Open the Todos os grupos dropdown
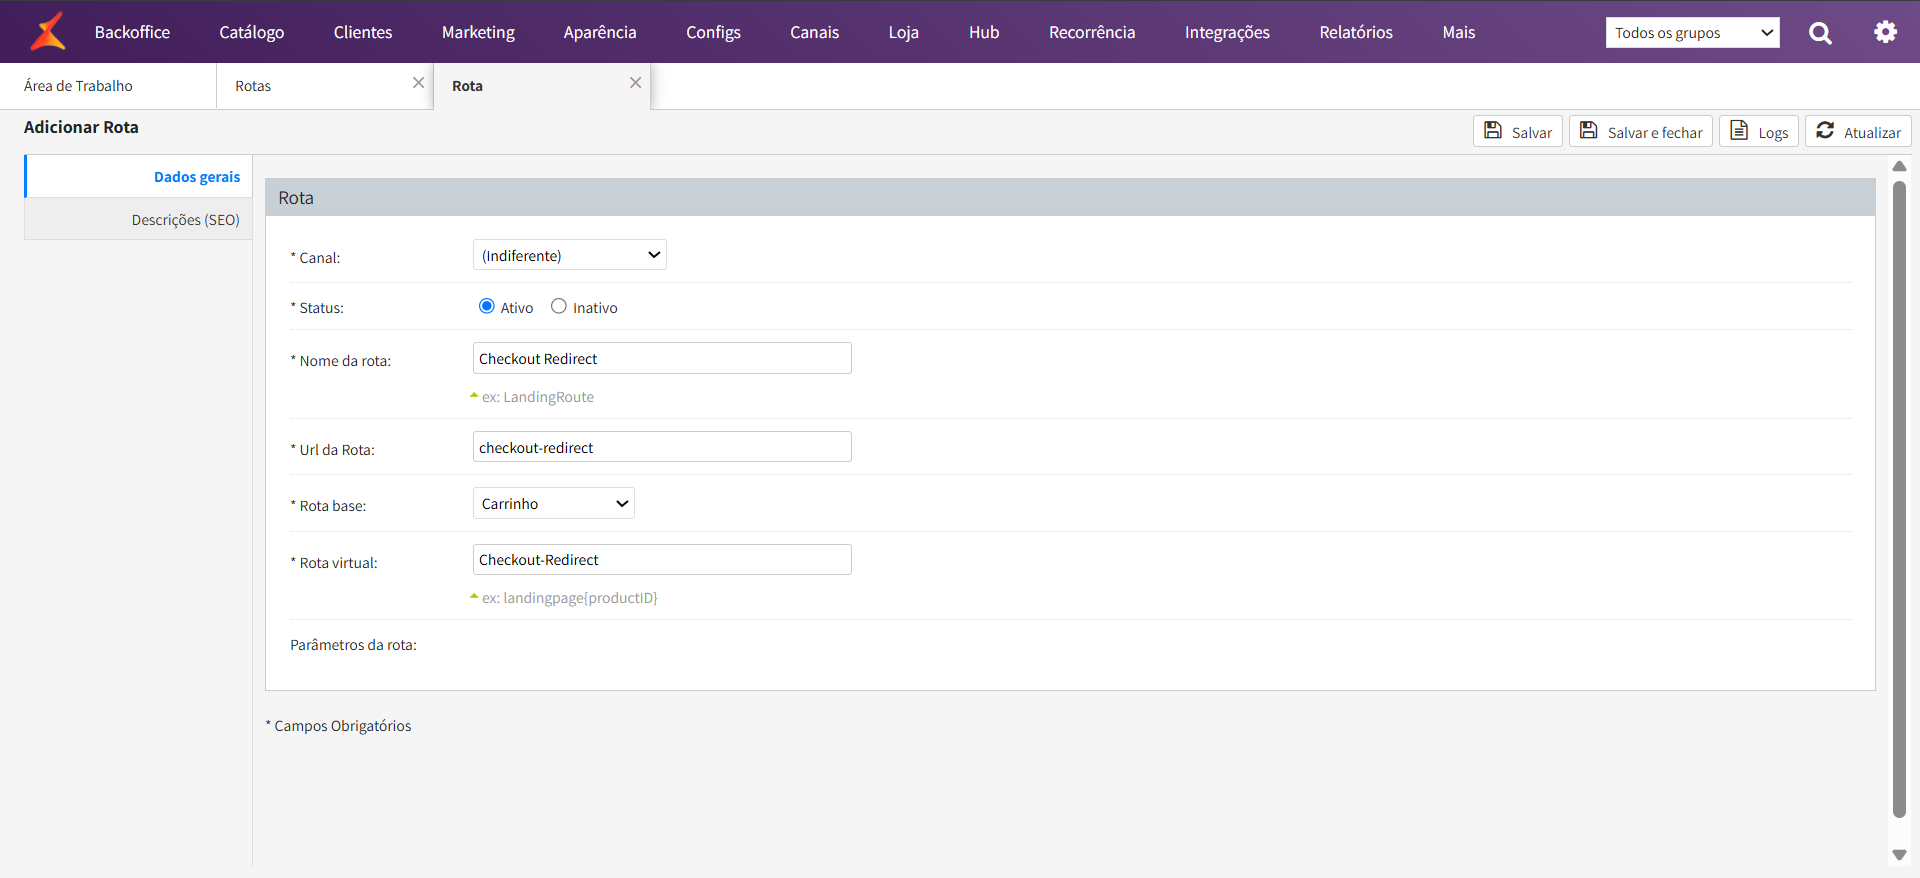Image resolution: width=1920 pixels, height=878 pixels. (x=1693, y=32)
